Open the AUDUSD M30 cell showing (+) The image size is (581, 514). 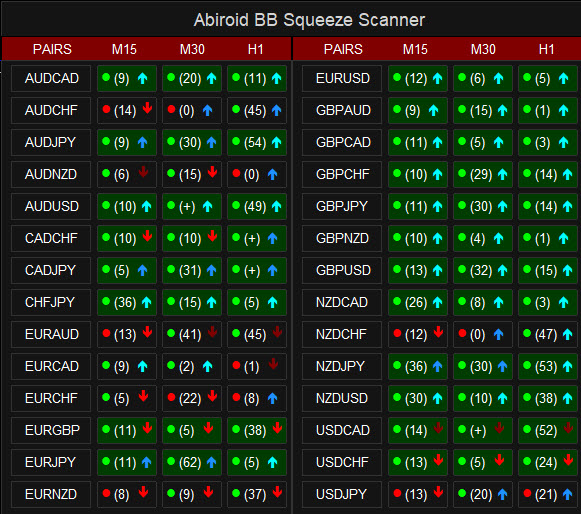[192, 206]
